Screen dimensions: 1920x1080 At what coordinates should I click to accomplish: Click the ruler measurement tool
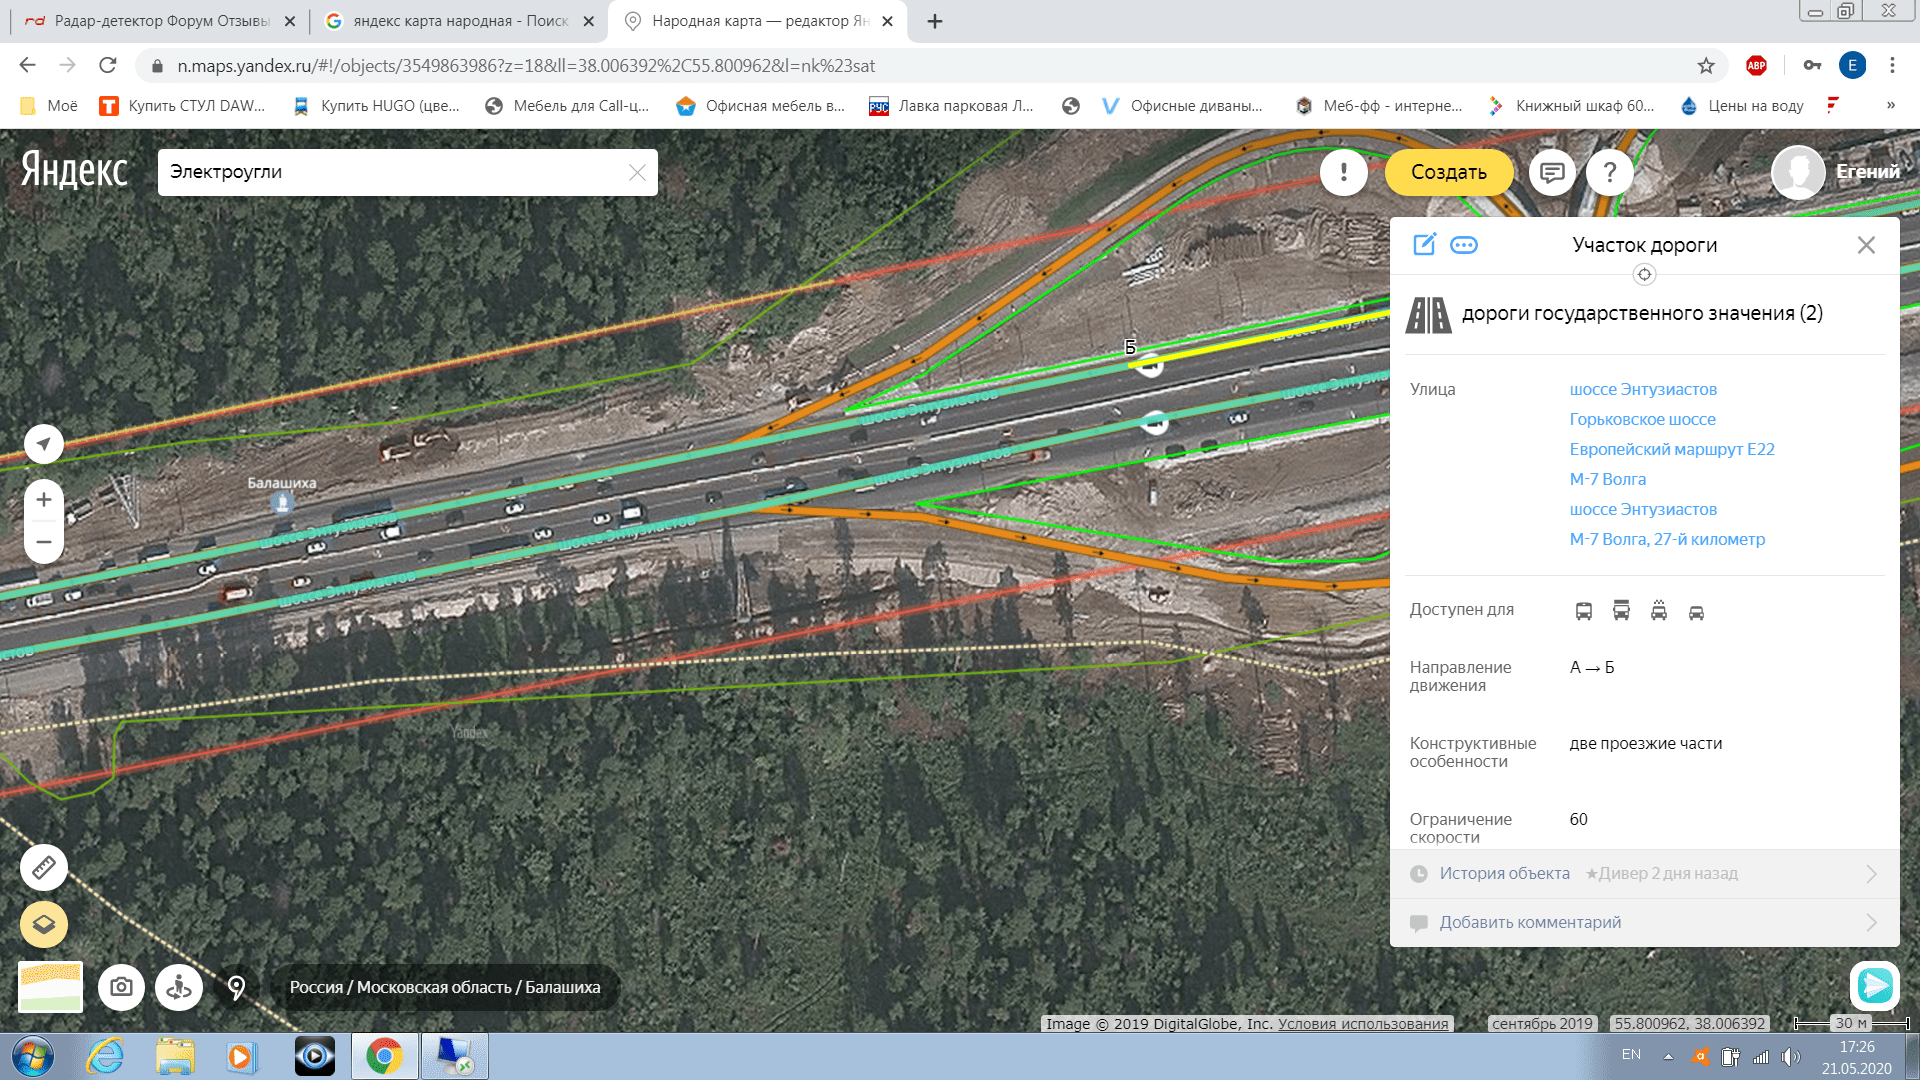point(44,867)
